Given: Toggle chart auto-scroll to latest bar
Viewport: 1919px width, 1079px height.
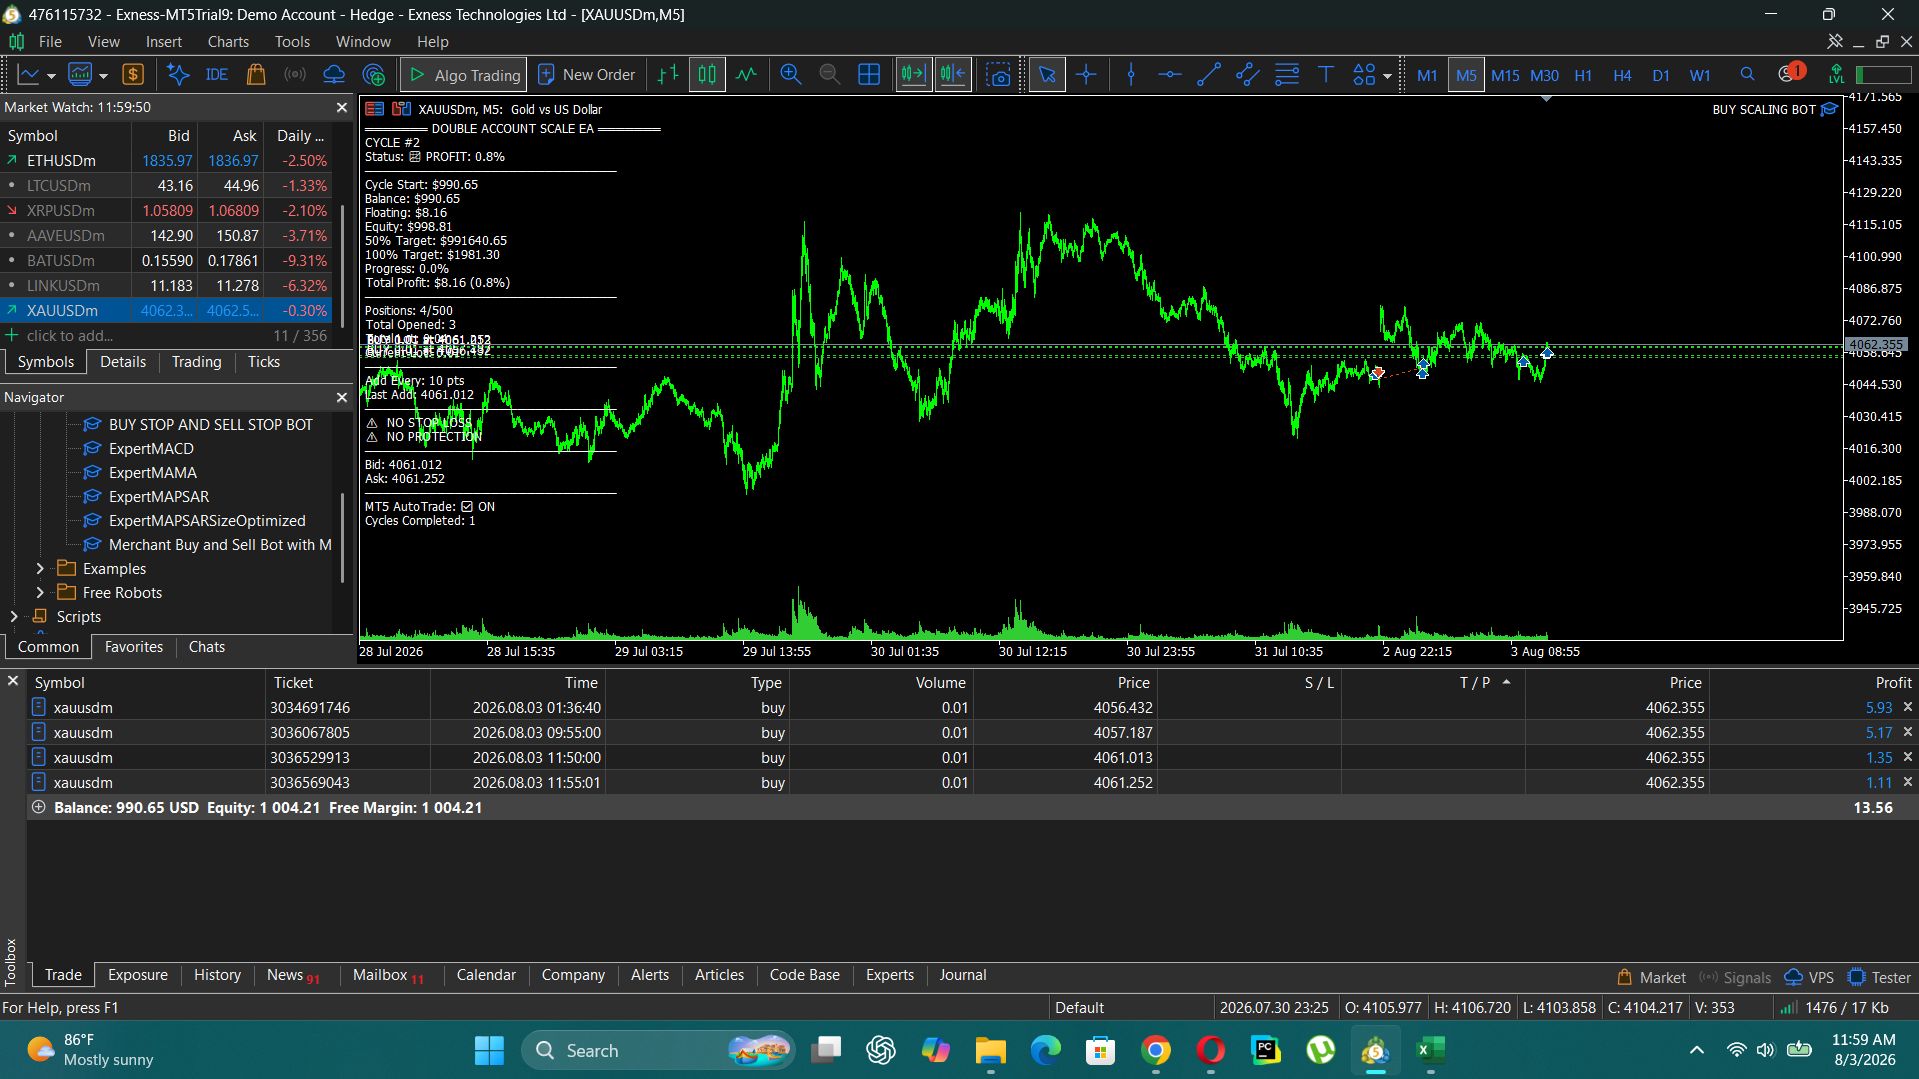Looking at the screenshot, I should [x=913, y=75].
